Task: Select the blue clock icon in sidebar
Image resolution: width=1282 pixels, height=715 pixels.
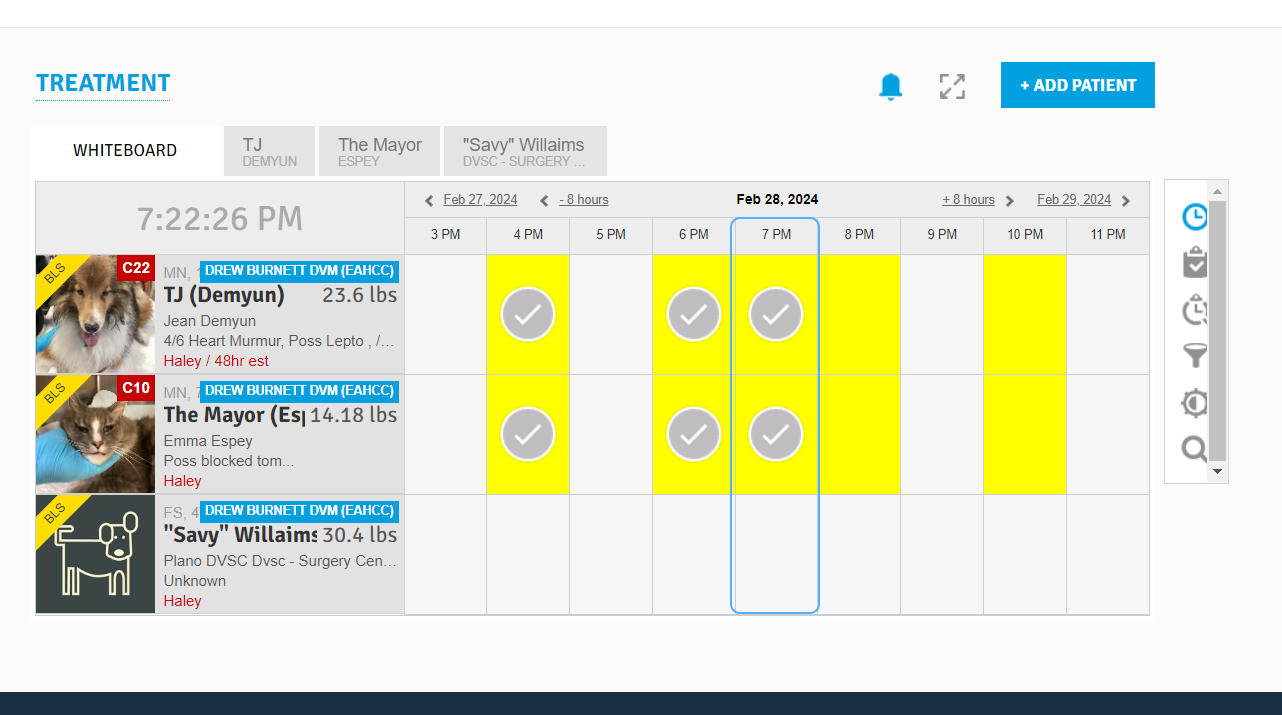Action: click(x=1195, y=217)
